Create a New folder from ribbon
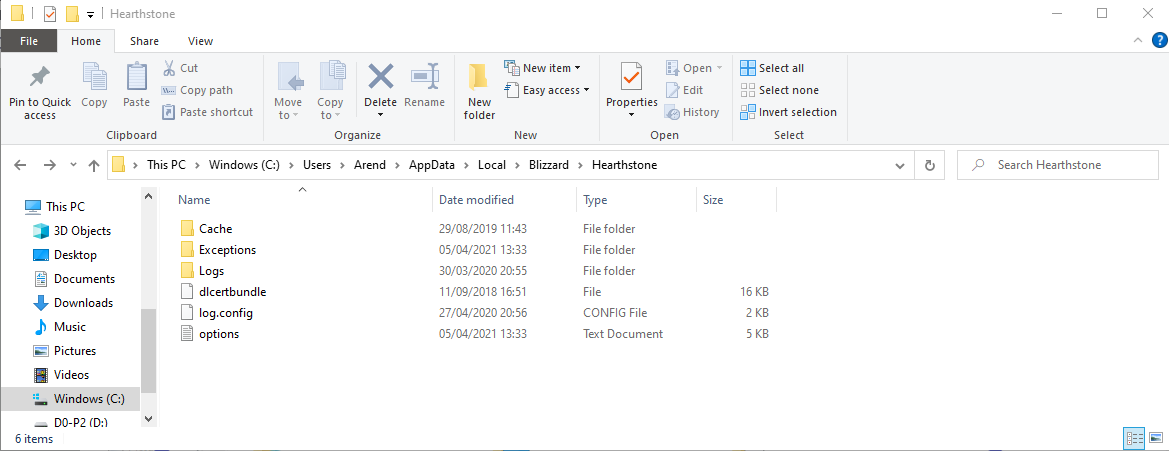 click(x=480, y=91)
